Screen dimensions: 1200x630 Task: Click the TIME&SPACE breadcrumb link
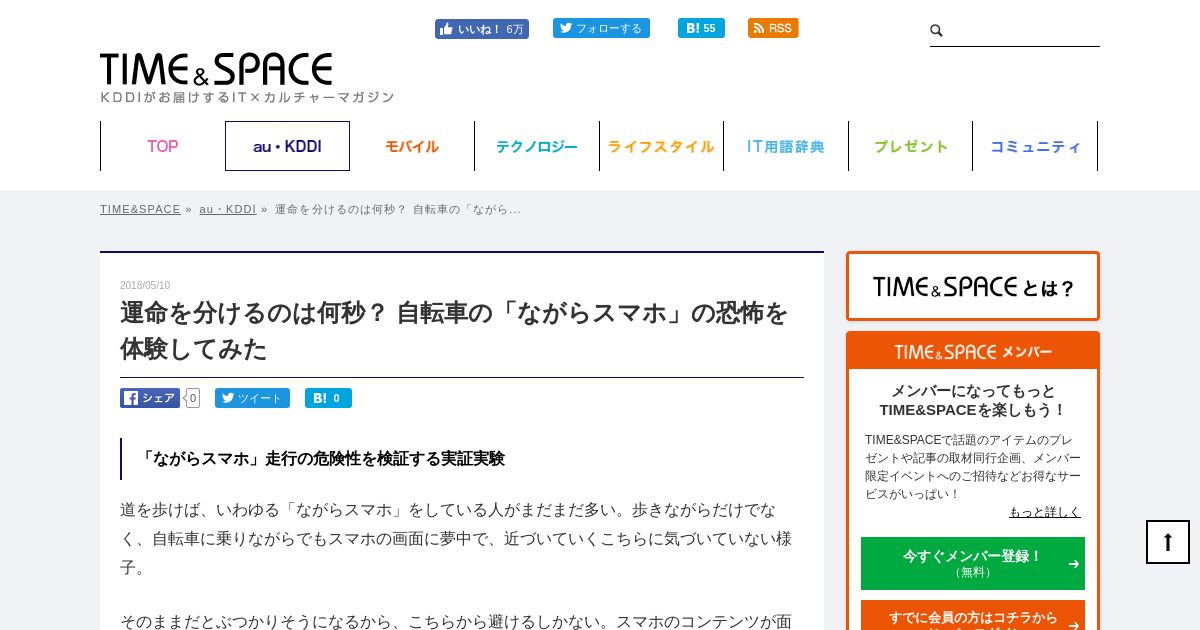[x=140, y=209]
